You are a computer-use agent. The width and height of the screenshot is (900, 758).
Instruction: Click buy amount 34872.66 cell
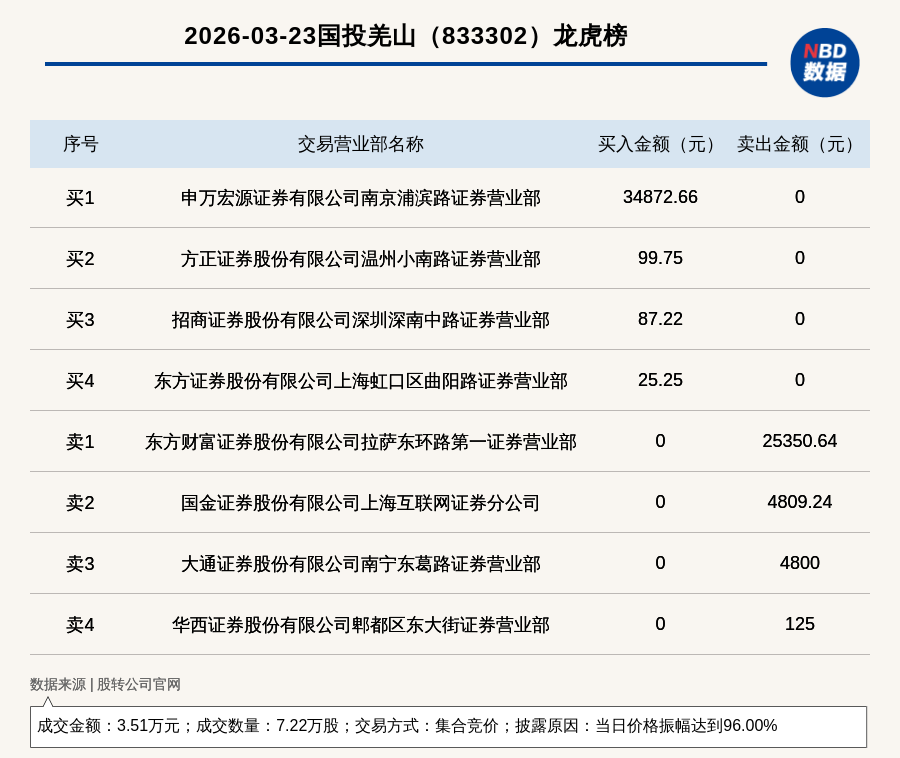[x=660, y=197]
